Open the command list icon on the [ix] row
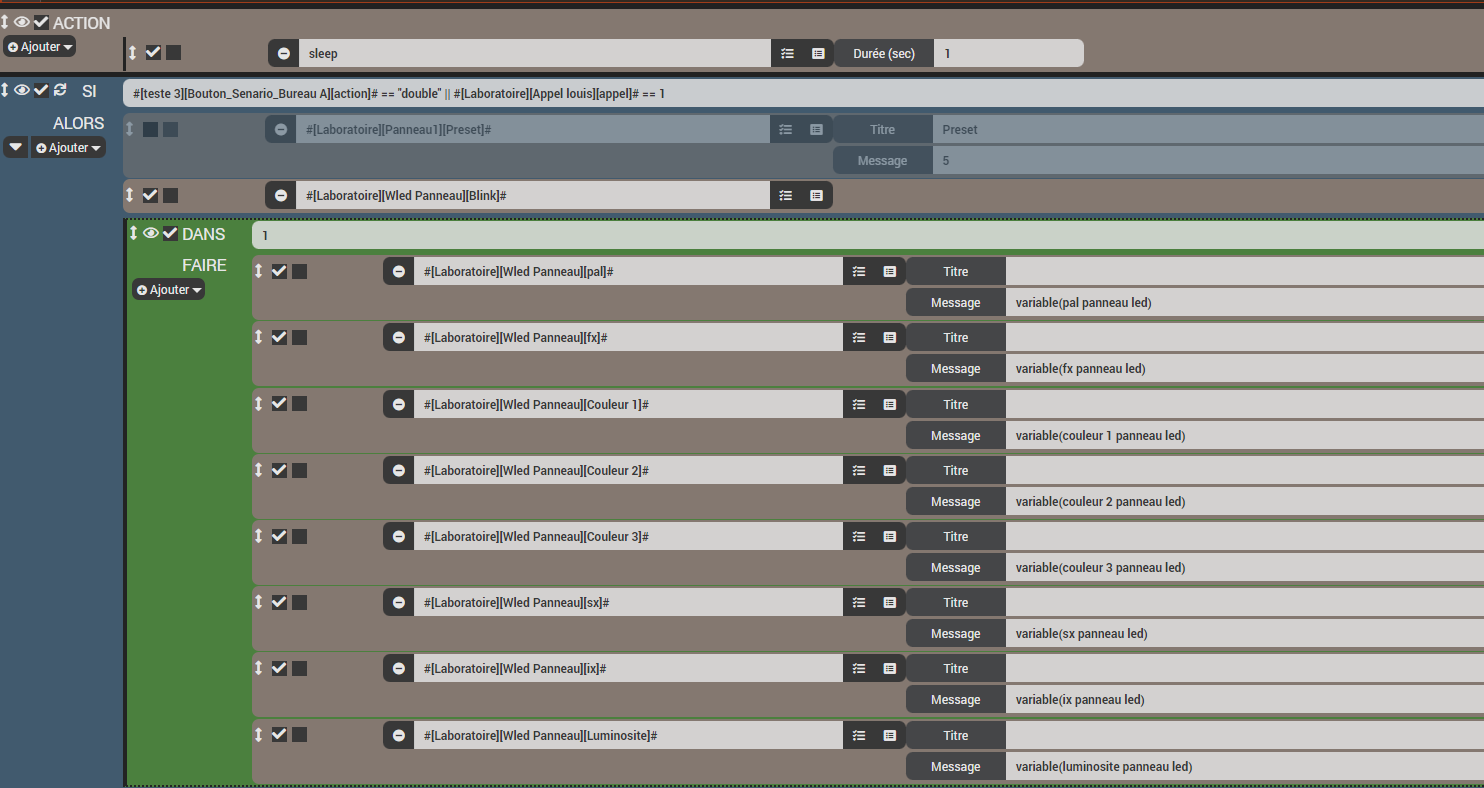Screen dimensions: 1484x788 coord(889,669)
